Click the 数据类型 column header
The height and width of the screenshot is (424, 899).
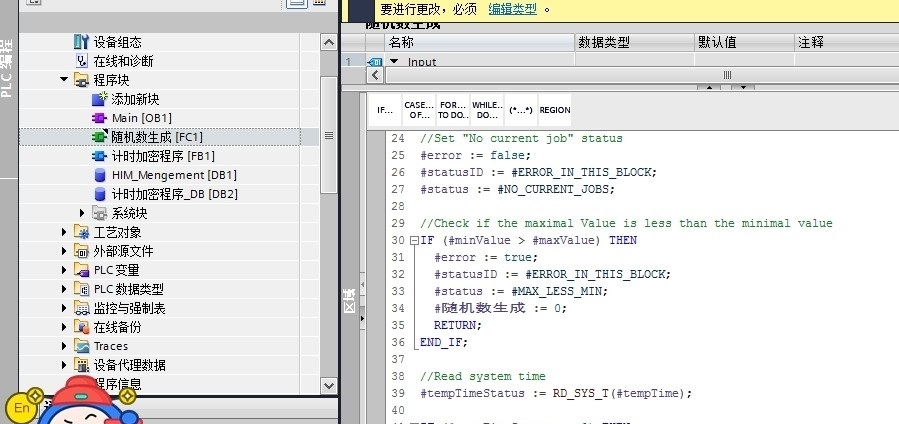pos(635,42)
